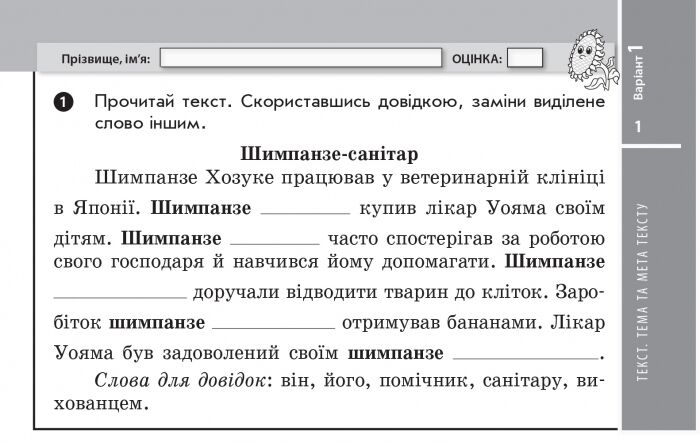Click the ОЦІНКА grade box

pos(525,59)
